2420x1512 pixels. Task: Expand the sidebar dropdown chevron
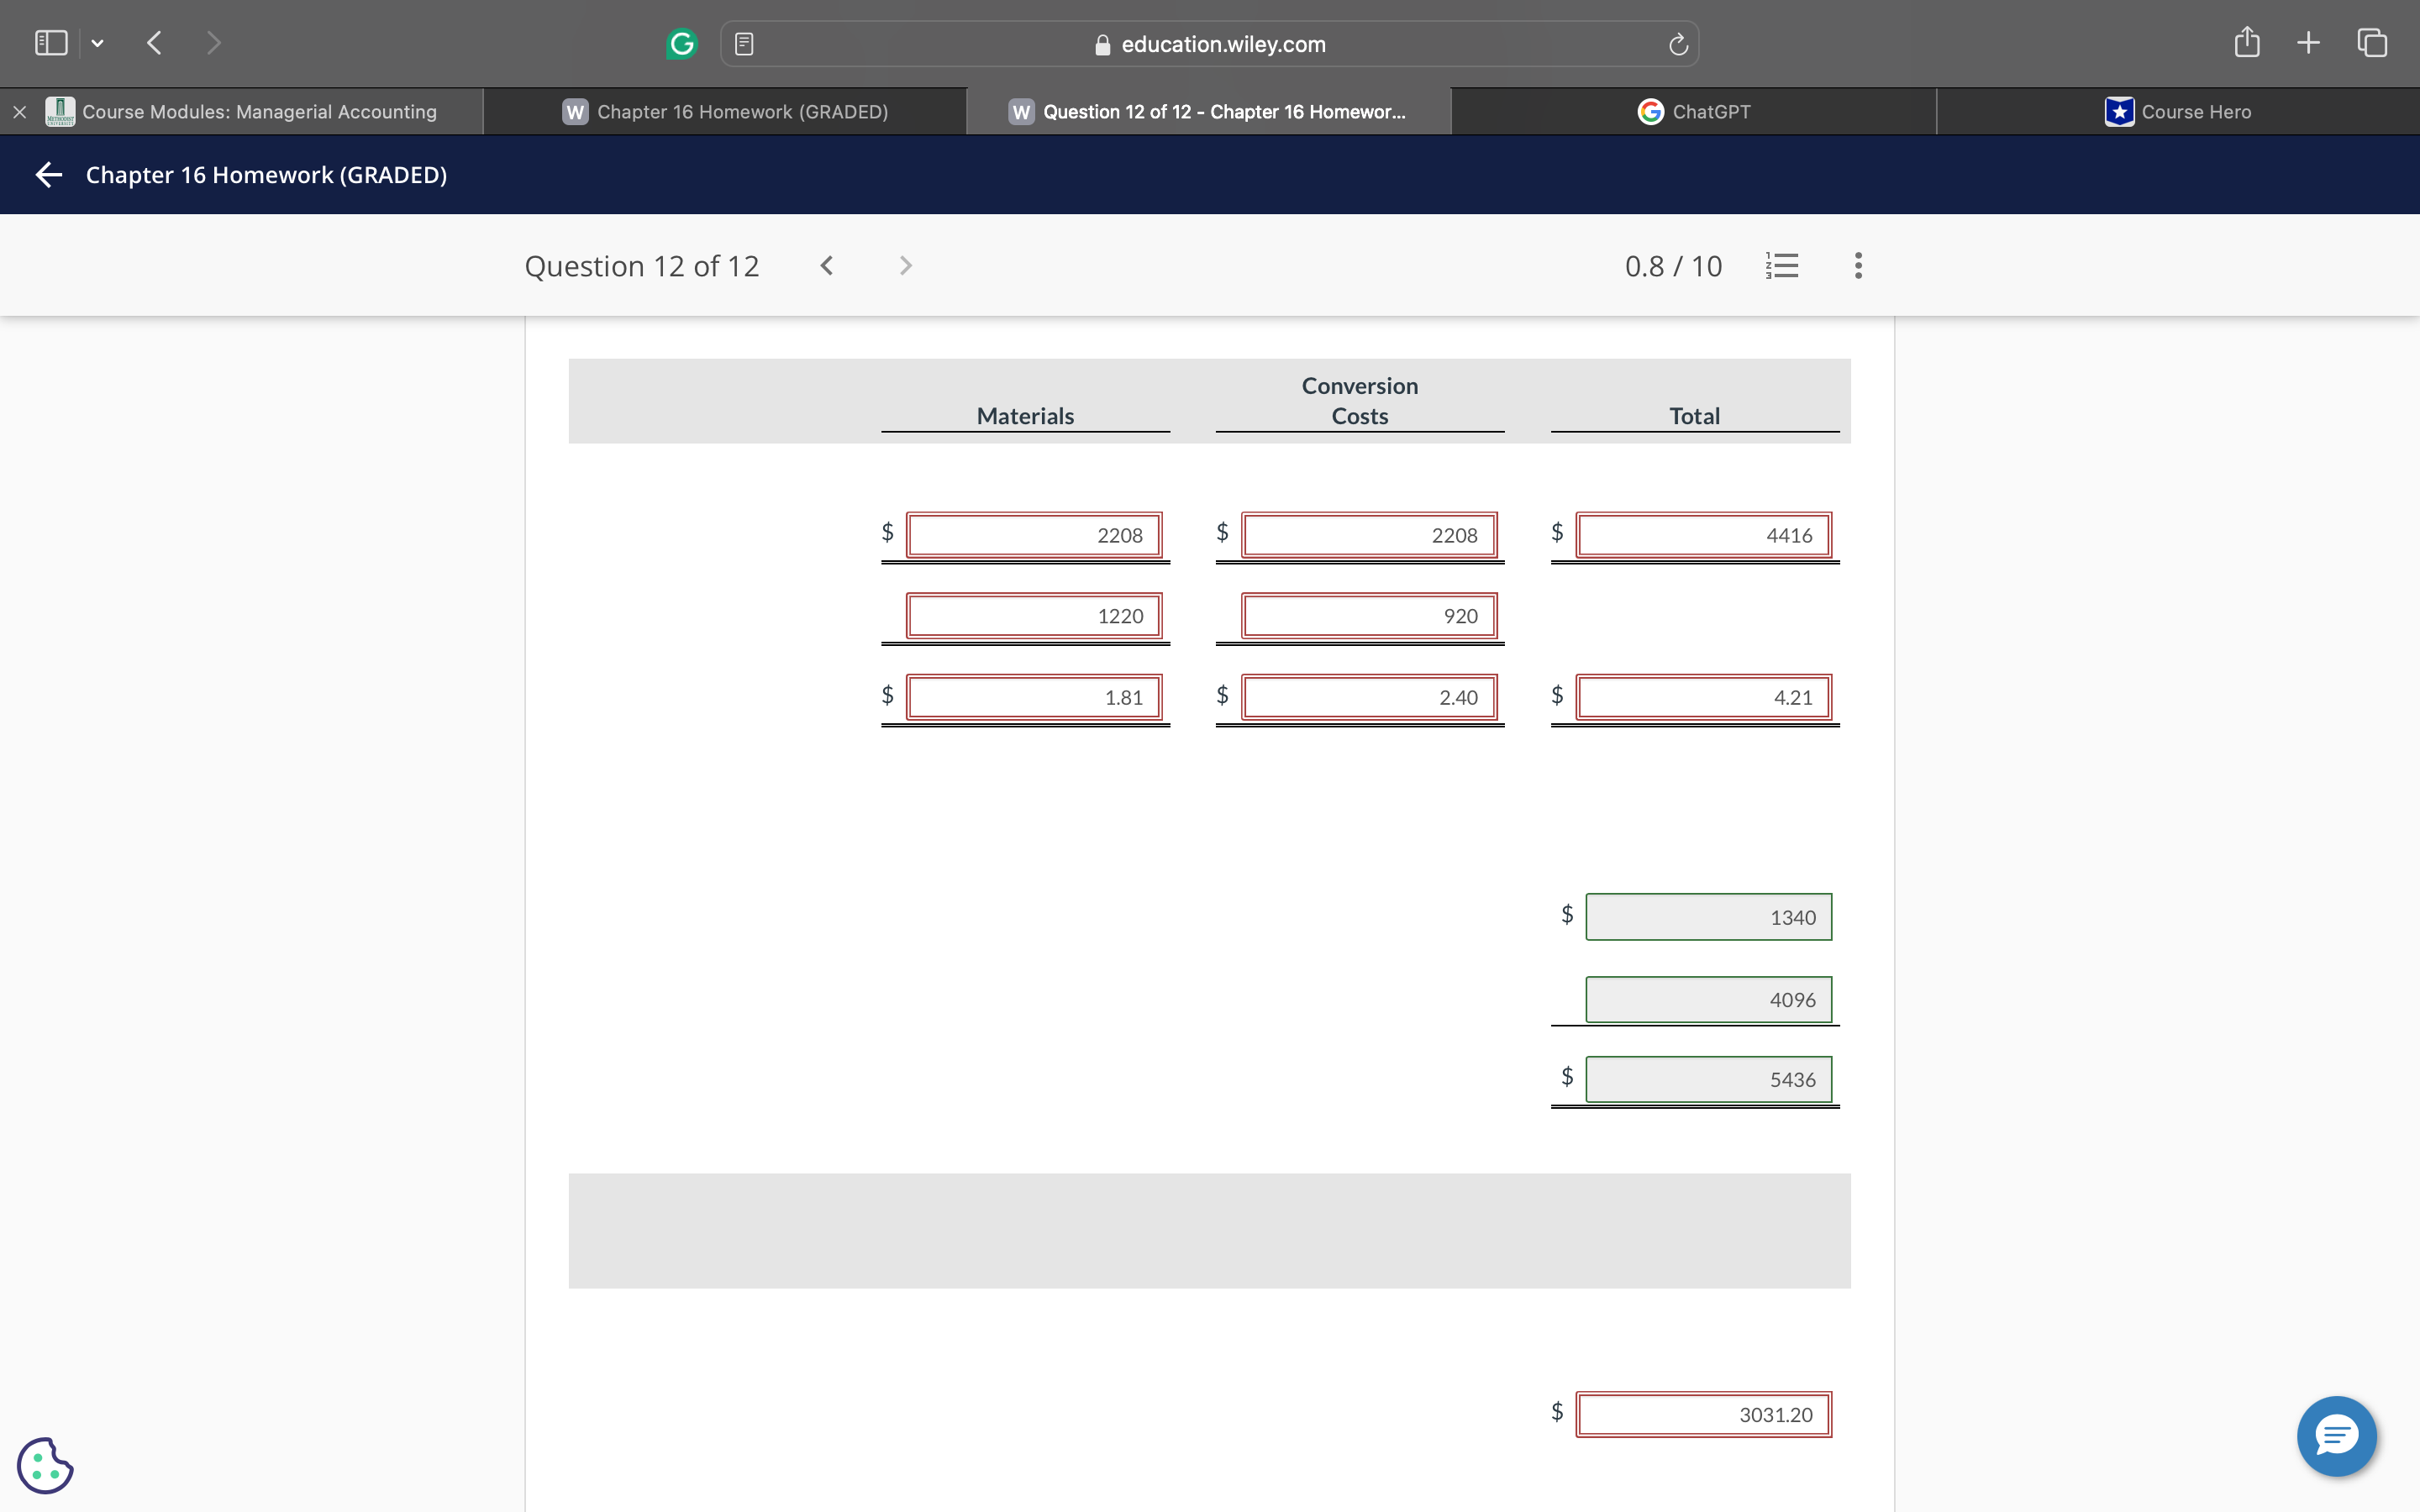[97, 43]
